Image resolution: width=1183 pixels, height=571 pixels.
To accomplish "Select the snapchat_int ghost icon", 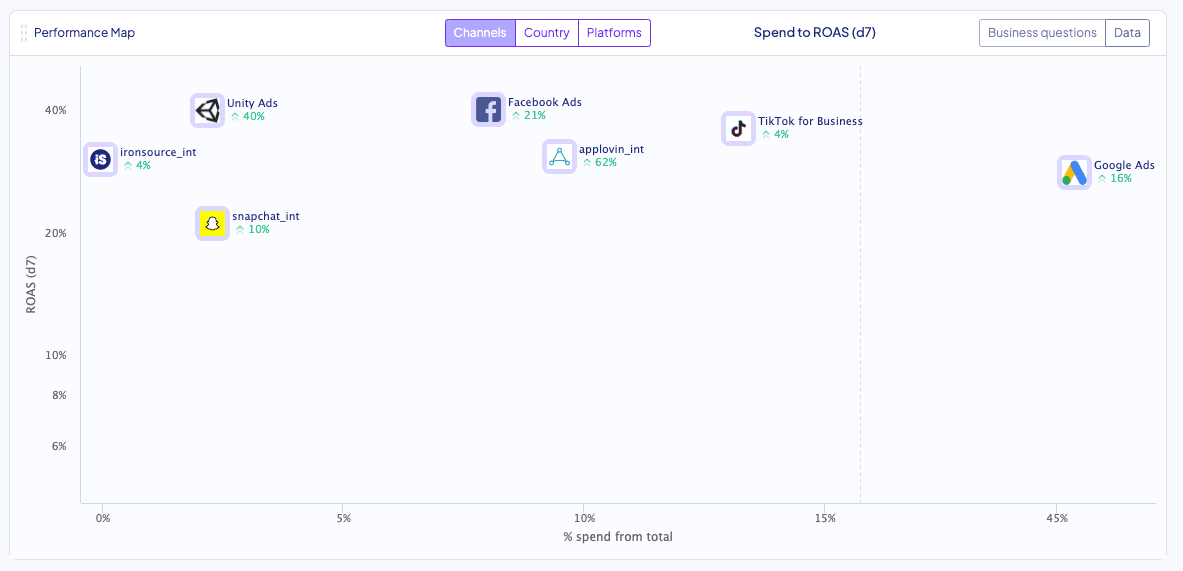I will pos(212,223).
